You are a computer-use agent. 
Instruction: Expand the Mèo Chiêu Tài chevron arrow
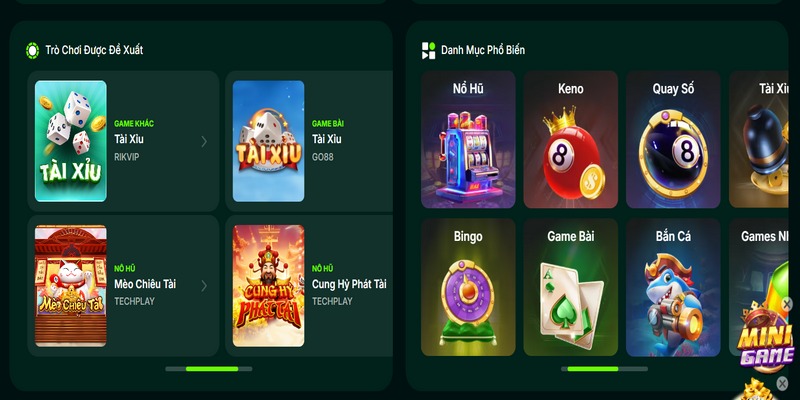coord(204,286)
